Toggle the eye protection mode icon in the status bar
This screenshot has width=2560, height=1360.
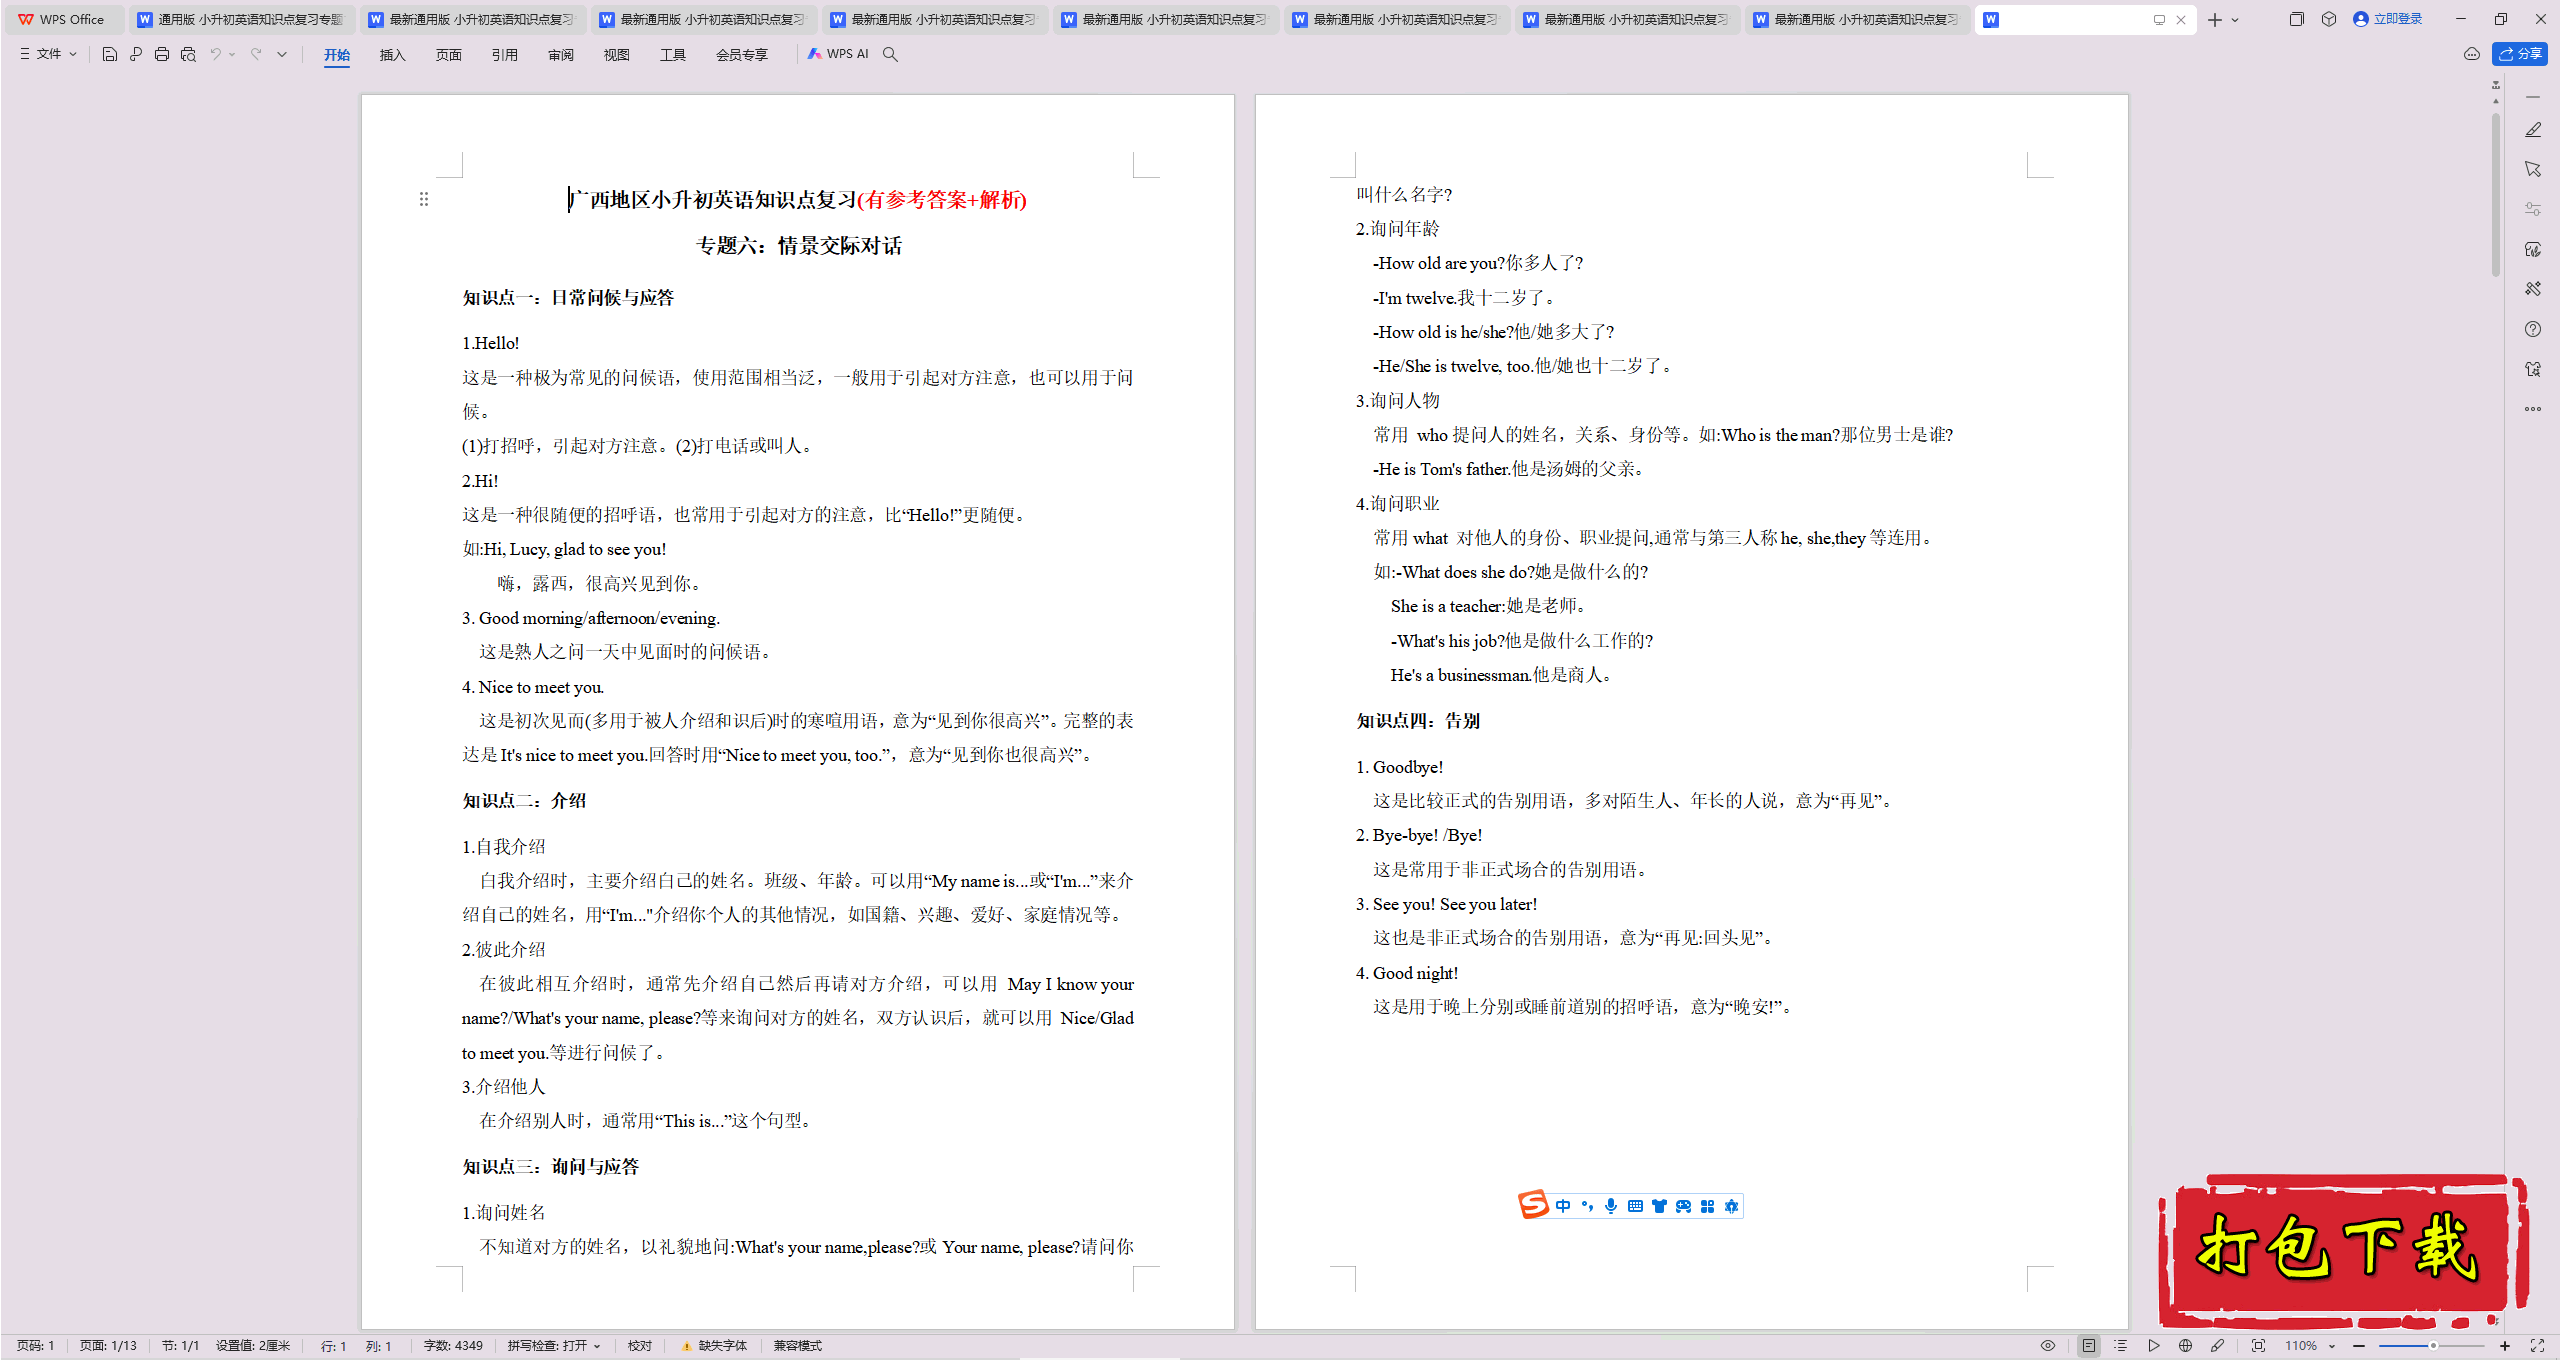pos(2047,1346)
